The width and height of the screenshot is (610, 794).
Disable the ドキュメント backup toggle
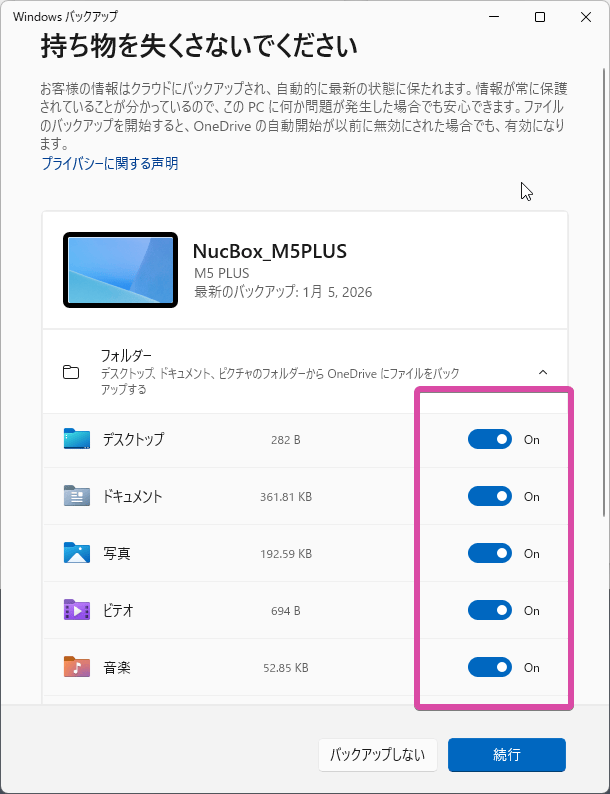point(489,496)
